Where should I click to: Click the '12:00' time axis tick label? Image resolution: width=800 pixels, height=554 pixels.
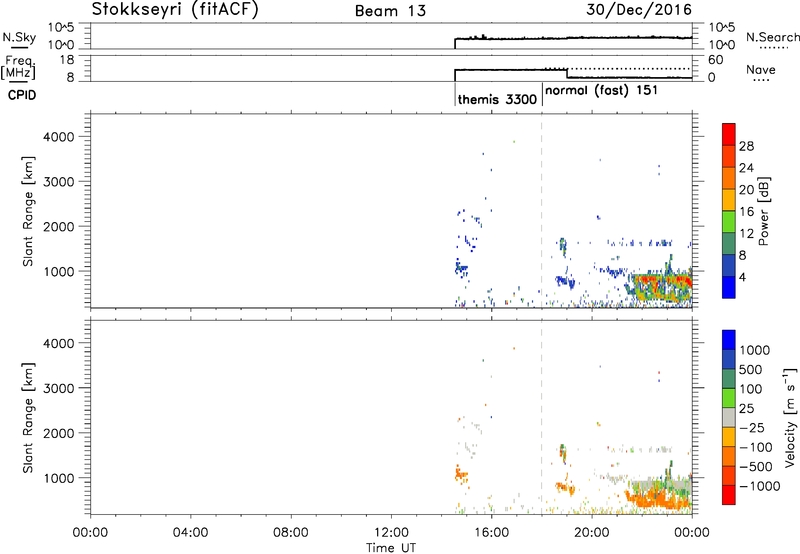[x=391, y=533]
